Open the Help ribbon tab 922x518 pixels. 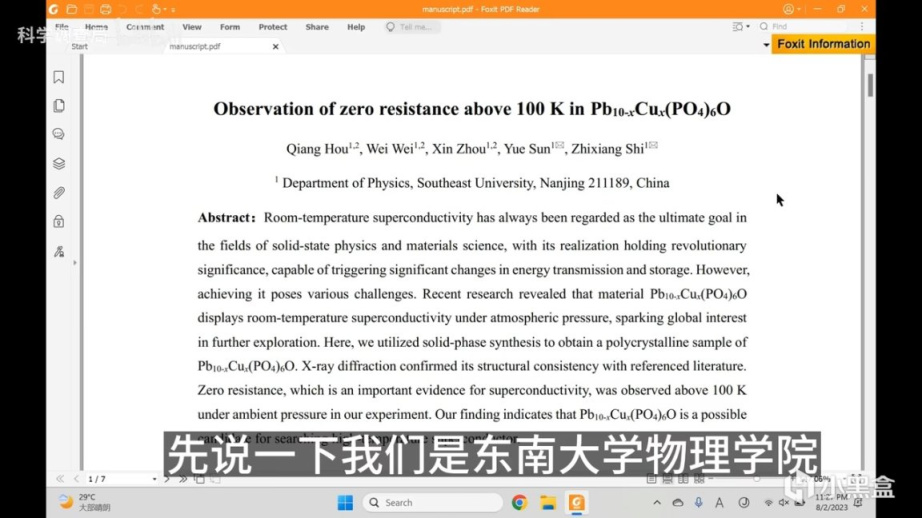click(356, 27)
